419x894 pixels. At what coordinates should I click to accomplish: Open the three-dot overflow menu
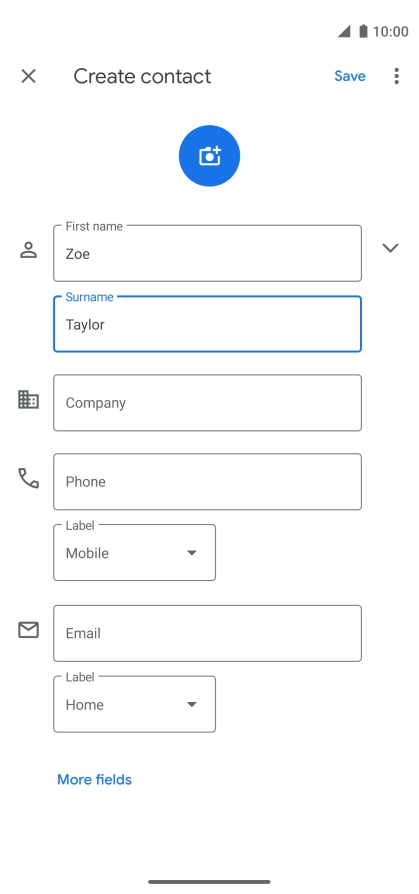(x=396, y=76)
